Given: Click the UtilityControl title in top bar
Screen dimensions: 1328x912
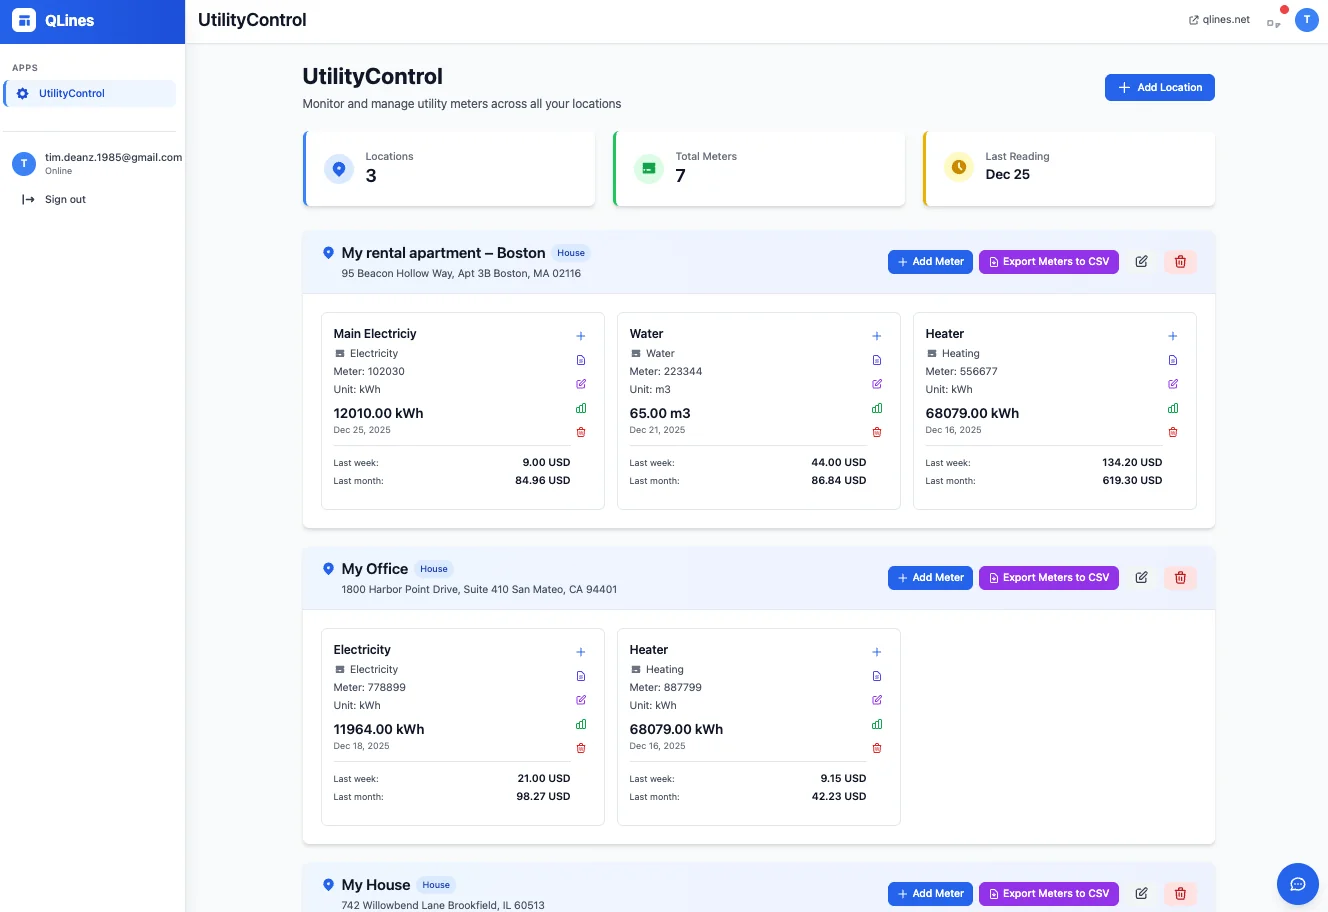Looking at the screenshot, I should pos(252,20).
